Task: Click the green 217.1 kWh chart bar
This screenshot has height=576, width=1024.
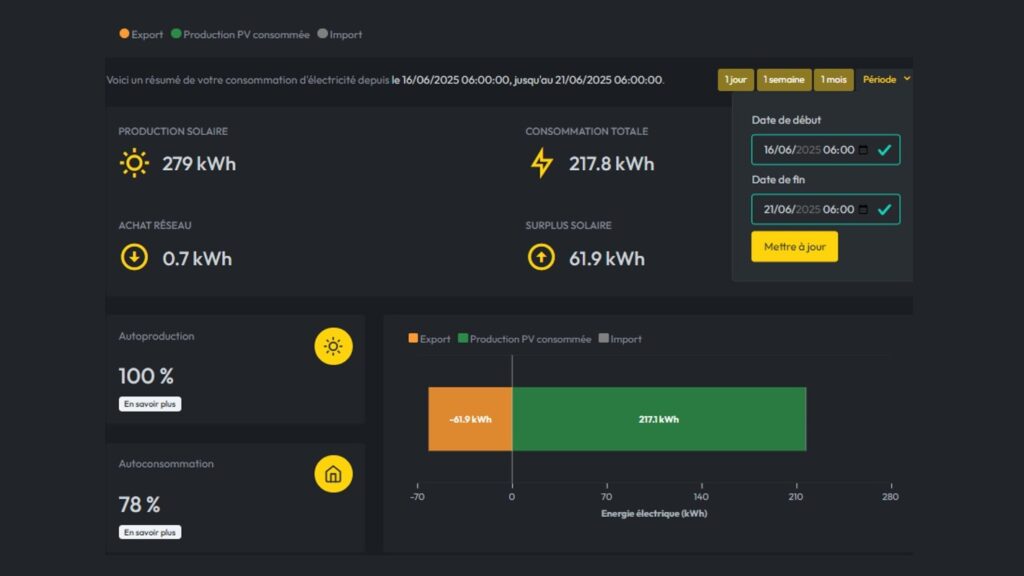Action: (x=658, y=419)
